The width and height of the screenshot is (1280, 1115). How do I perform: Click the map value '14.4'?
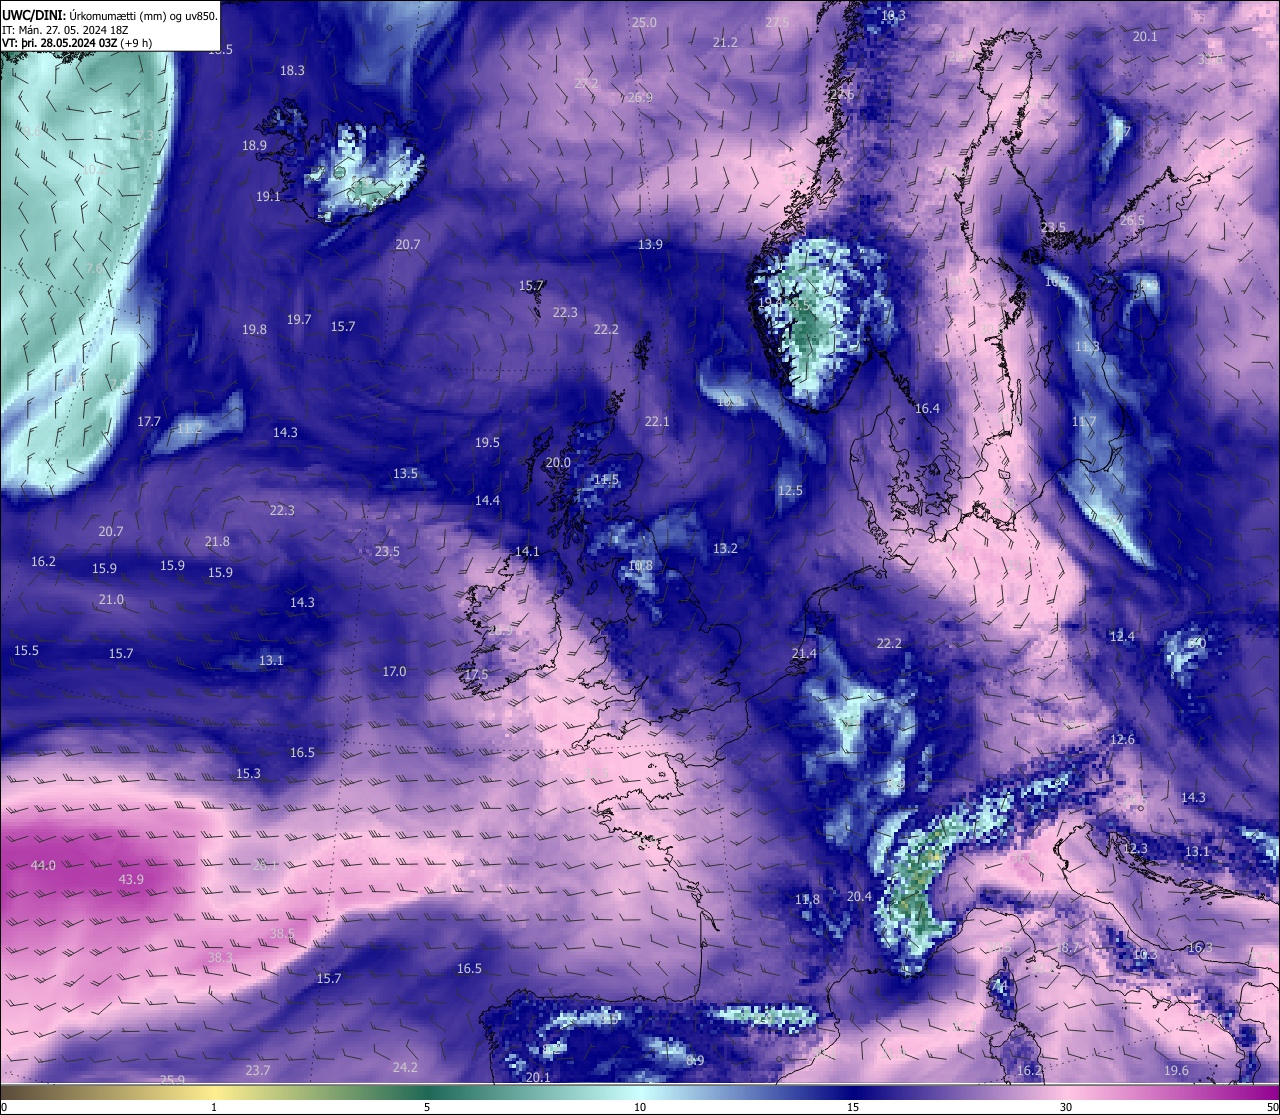487,500
